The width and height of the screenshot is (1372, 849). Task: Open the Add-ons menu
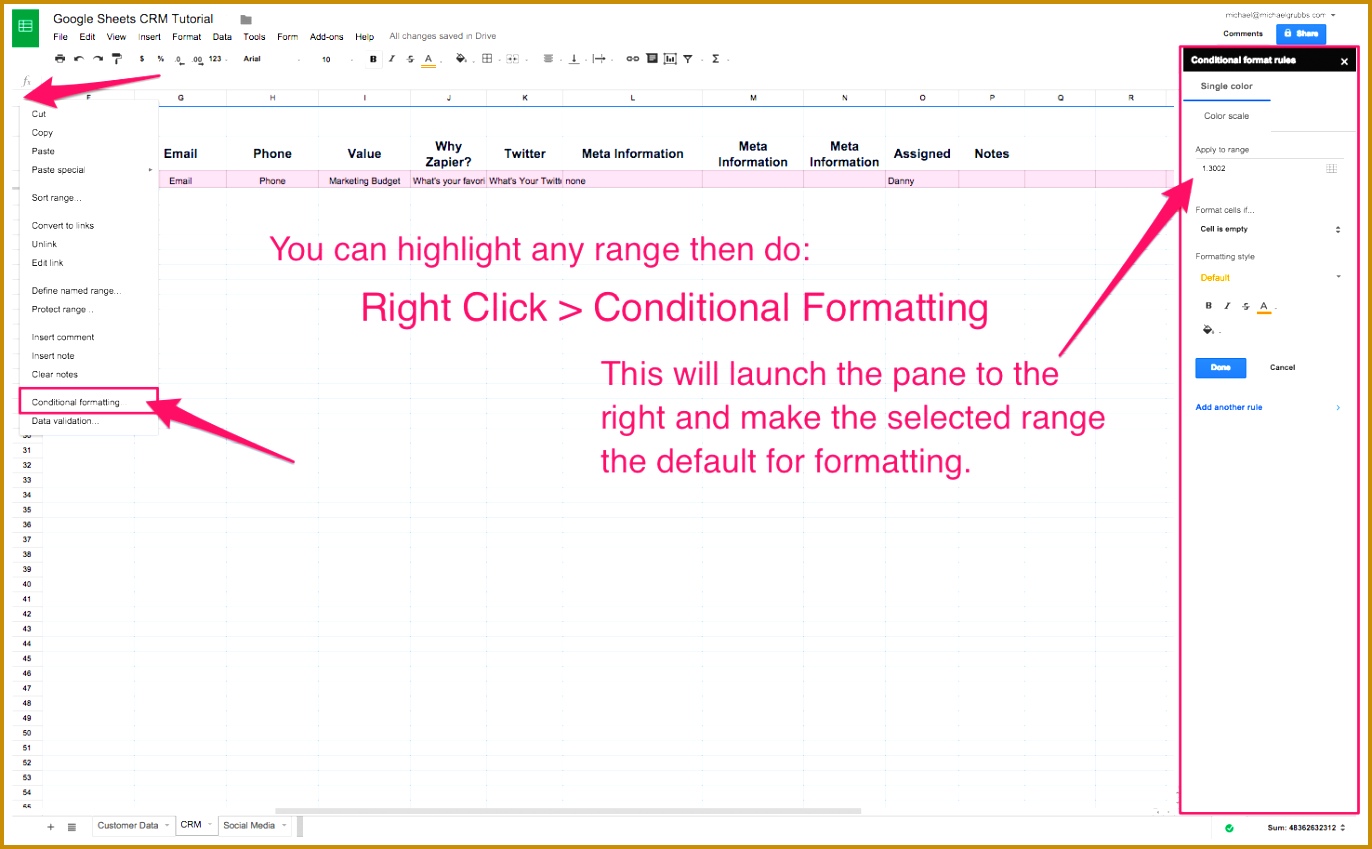(x=327, y=37)
